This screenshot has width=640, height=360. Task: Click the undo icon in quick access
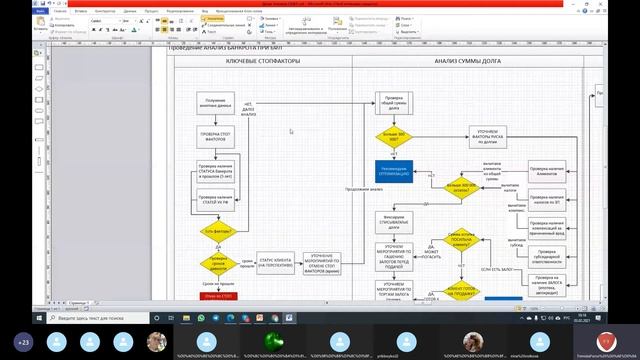[49, 3]
